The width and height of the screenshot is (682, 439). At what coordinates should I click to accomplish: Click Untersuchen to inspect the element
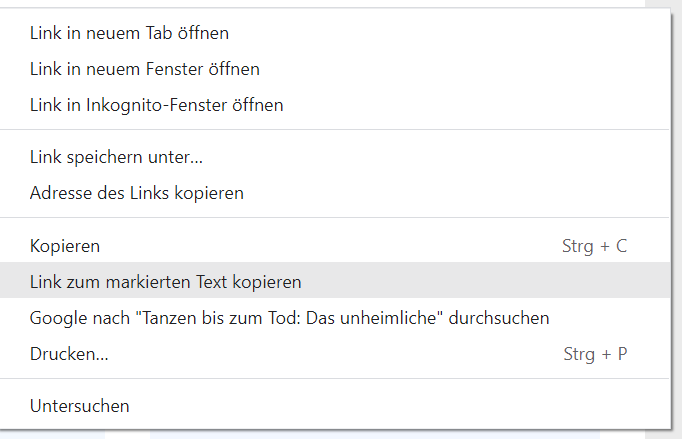coord(80,406)
